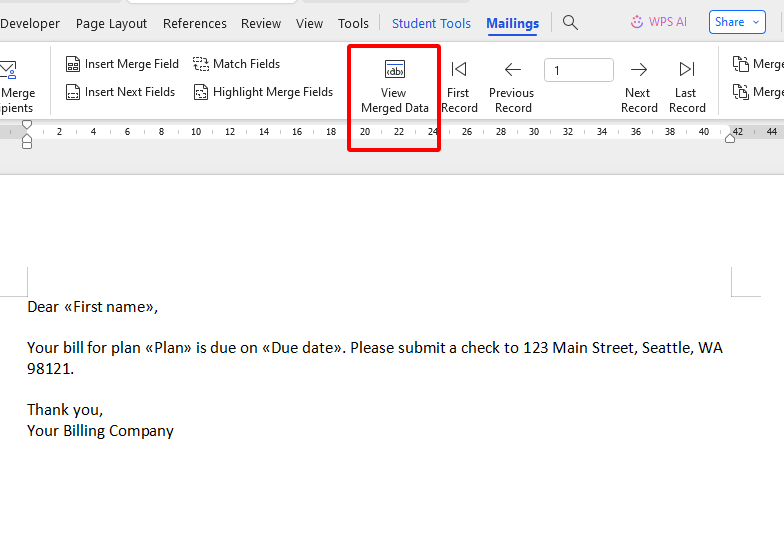Switch to the References tab
The height and width of the screenshot is (559, 784).
coord(194,23)
